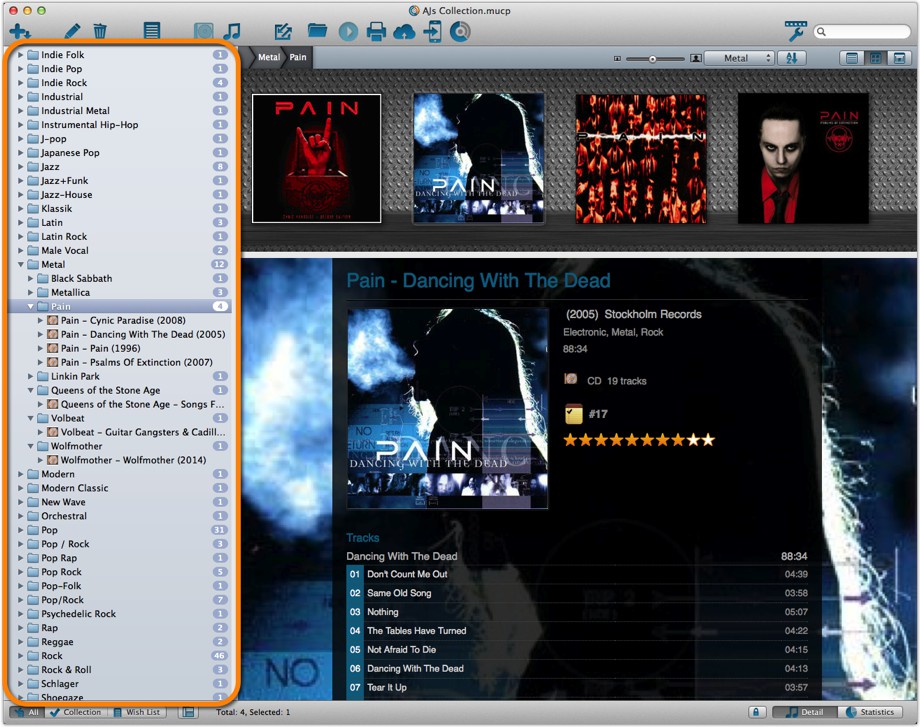Screen dimensions: 920x727
Task: Select the Music note toolbar icon
Action: (x=232, y=31)
